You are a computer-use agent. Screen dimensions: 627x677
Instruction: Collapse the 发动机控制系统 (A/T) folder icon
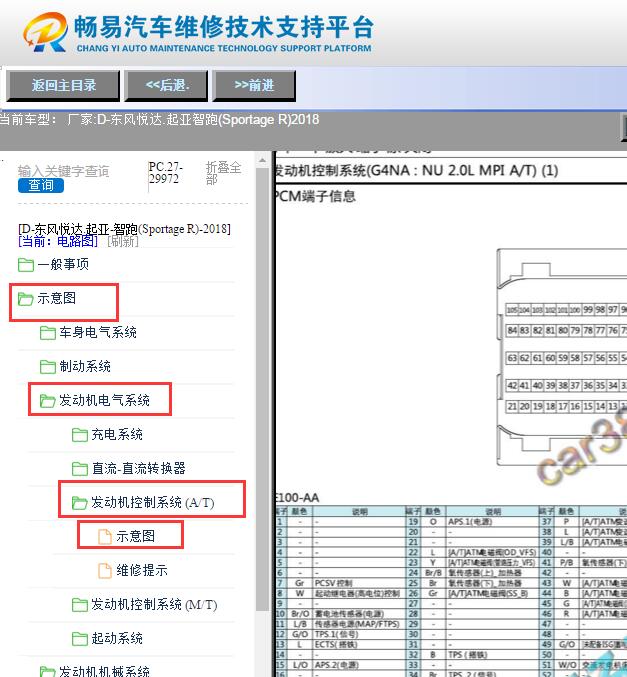(x=79, y=503)
